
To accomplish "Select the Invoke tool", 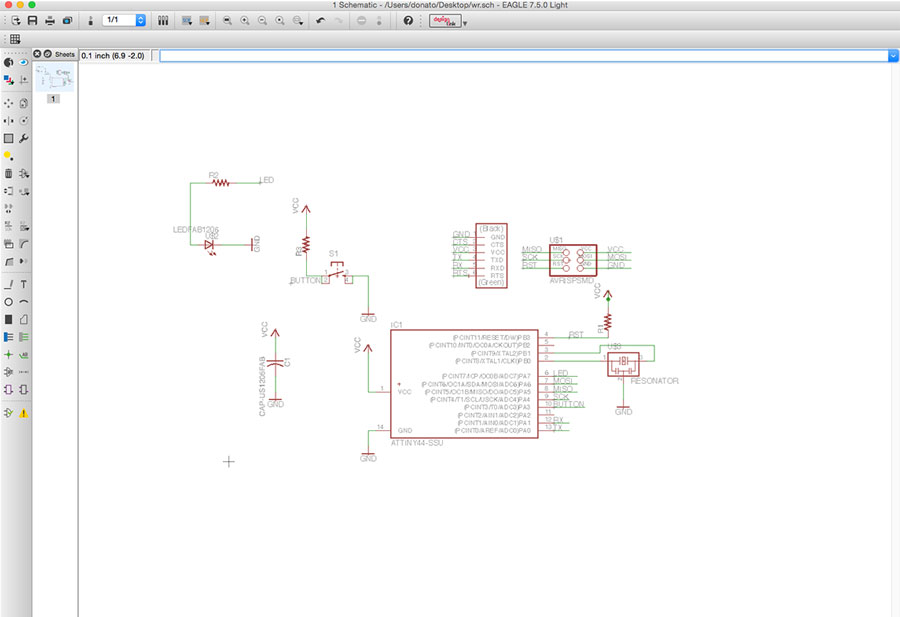I will [x=24, y=261].
